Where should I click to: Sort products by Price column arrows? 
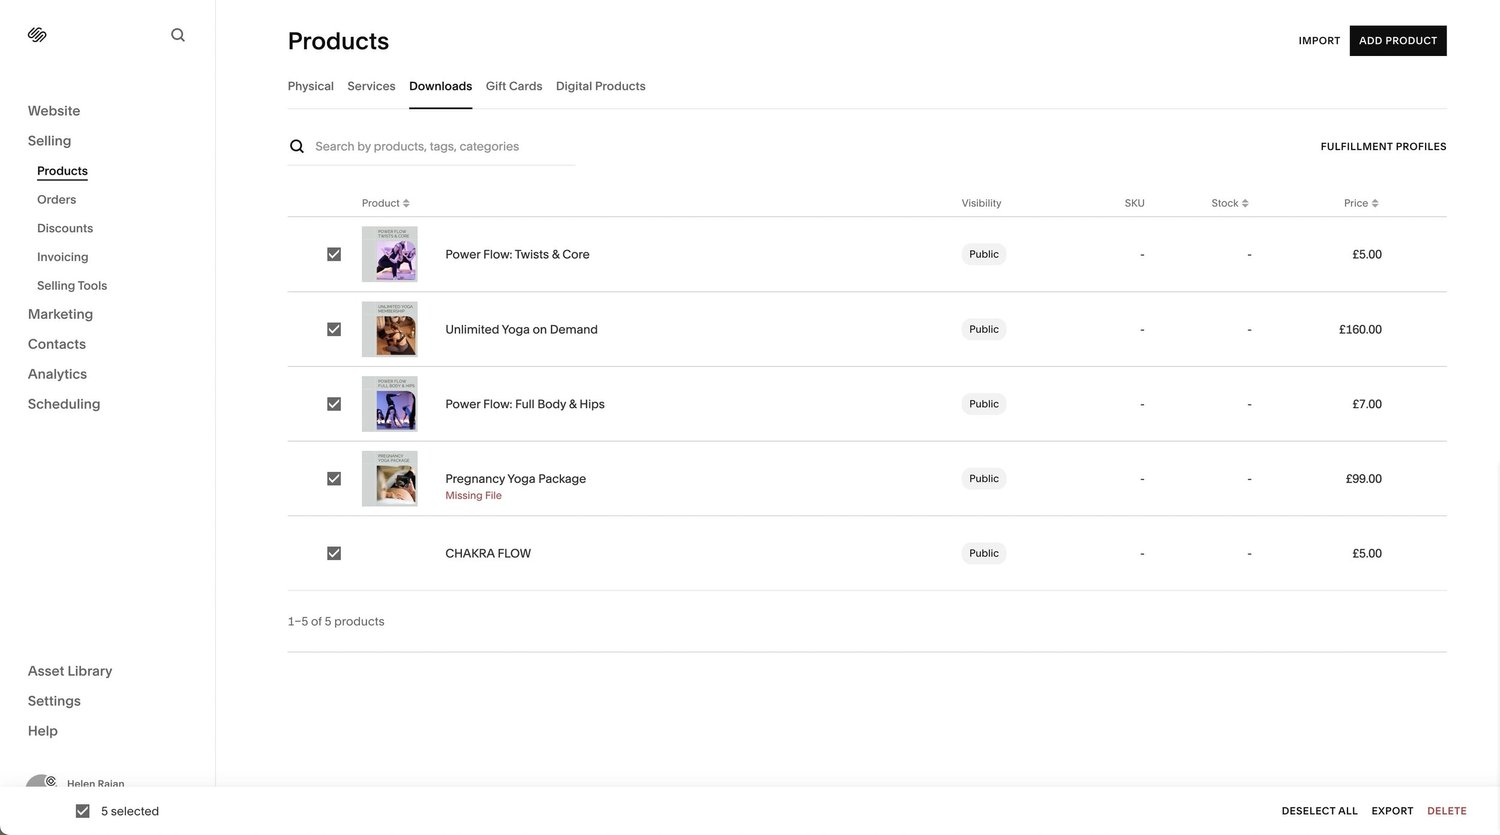1375,202
